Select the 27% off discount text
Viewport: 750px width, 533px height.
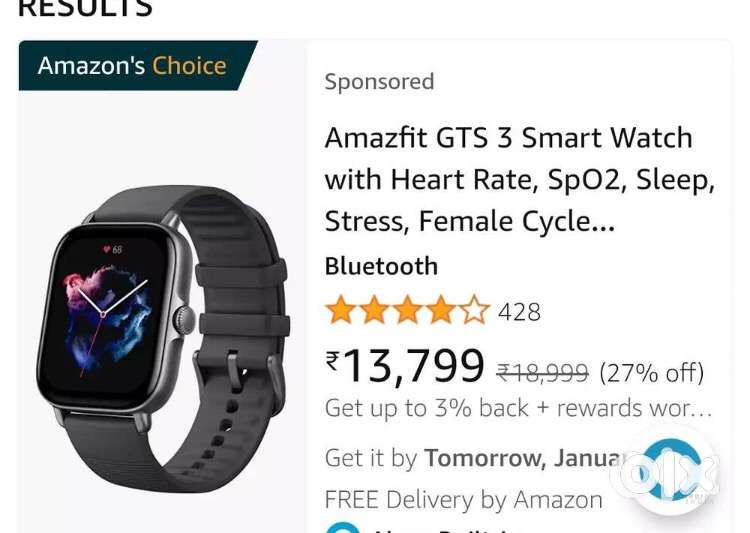coord(652,373)
